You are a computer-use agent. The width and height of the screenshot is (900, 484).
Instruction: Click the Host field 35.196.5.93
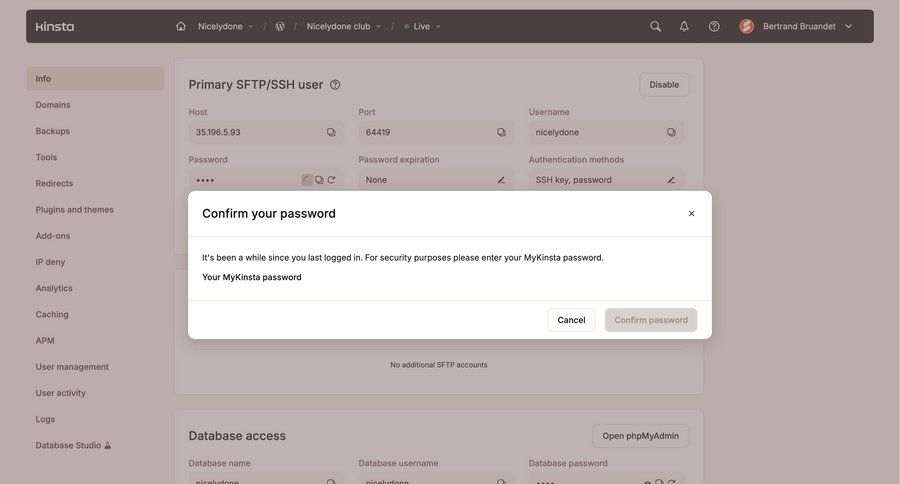[x=266, y=132]
